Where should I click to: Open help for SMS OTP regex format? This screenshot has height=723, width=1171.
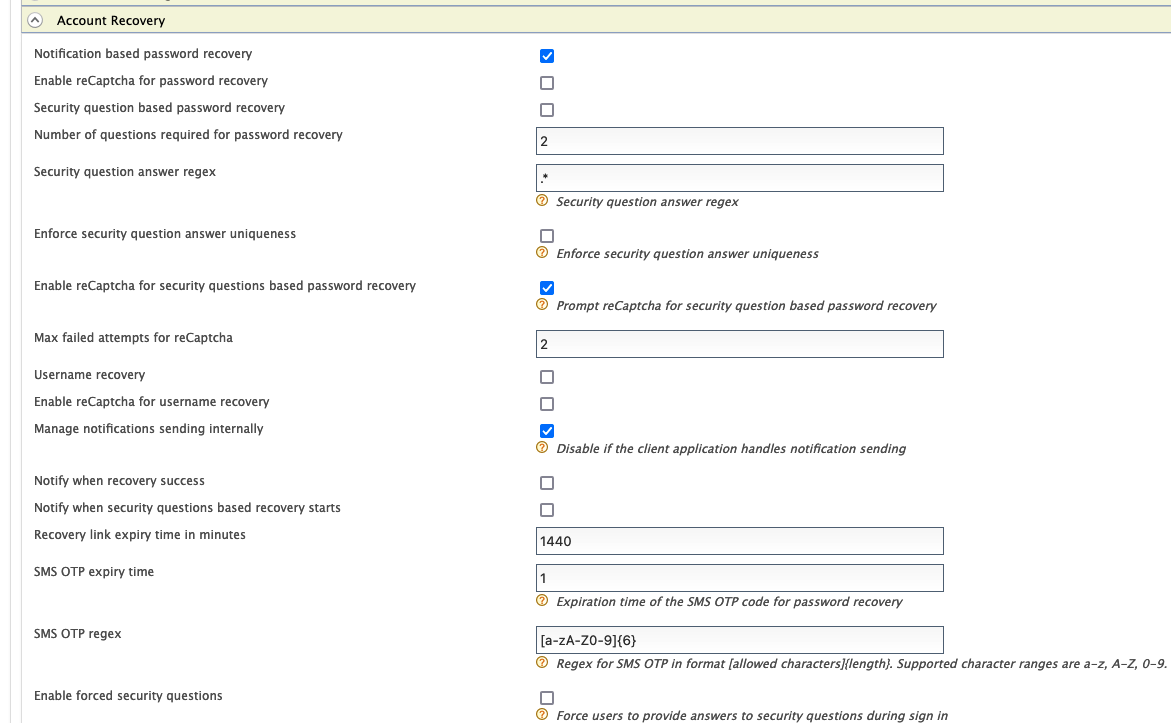540,664
